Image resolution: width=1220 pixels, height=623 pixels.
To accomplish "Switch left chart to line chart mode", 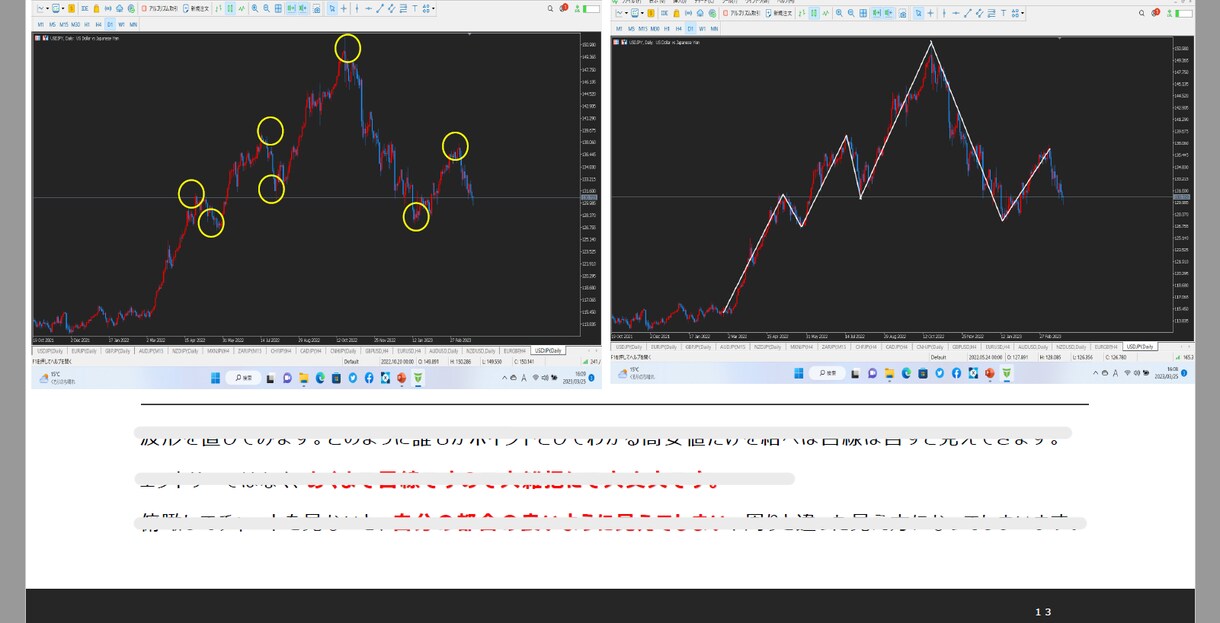I will [x=243, y=9].
